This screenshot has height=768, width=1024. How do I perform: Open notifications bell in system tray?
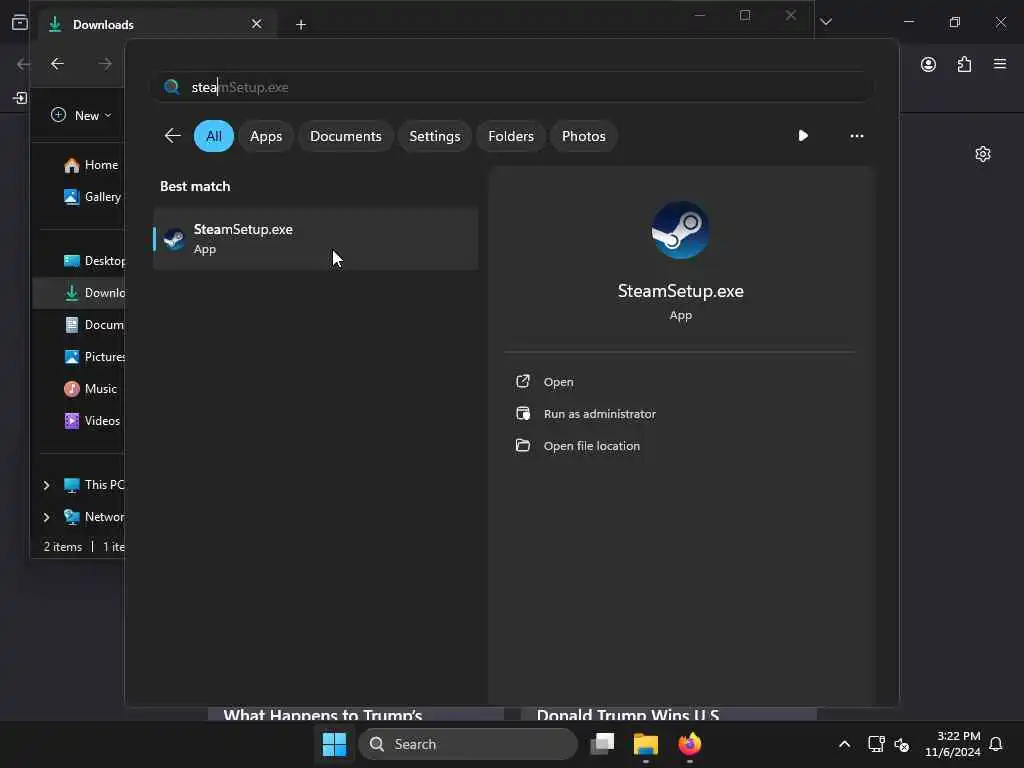996,744
